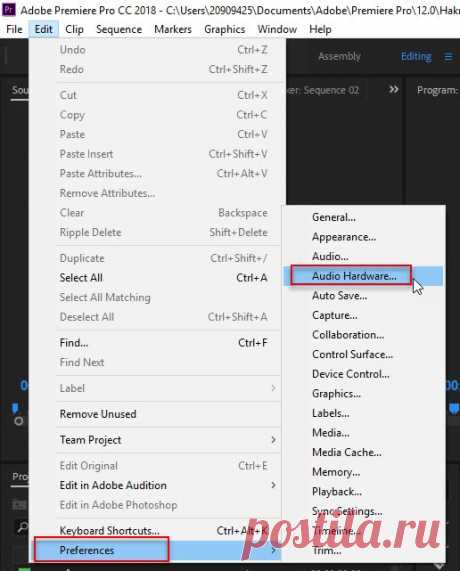Image resolution: width=460 pixels, height=571 pixels.
Task: Open Control Surface... preferences
Action: tap(363, 354)
